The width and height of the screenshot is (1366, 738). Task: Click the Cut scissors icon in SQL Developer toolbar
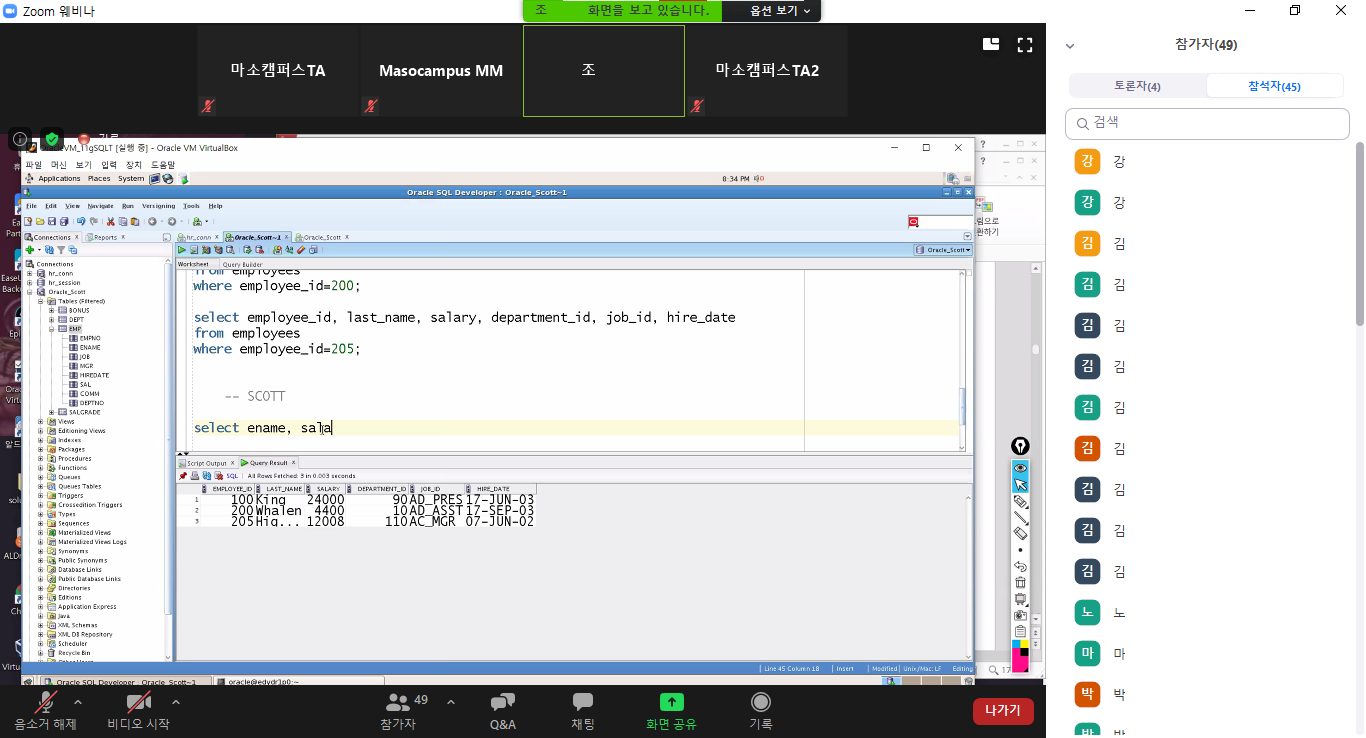pyautogui.click(x=110, y=221)
